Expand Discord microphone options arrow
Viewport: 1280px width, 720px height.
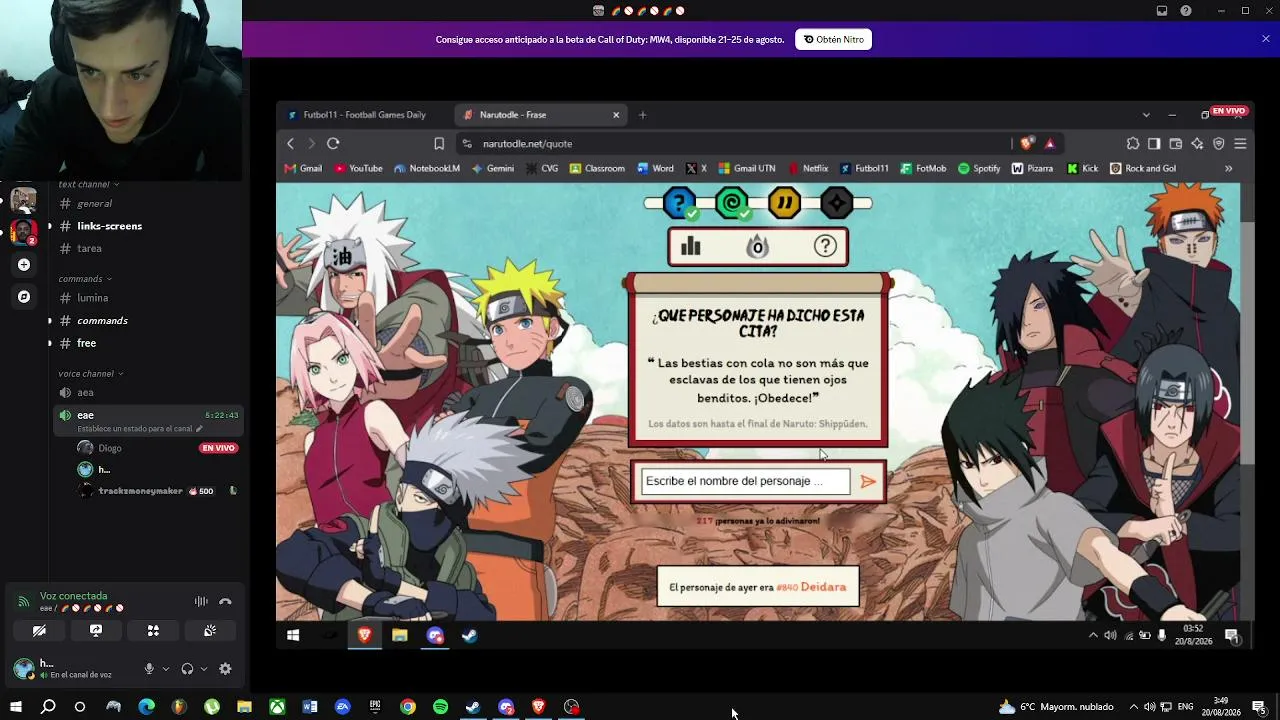tap(166, 669)
